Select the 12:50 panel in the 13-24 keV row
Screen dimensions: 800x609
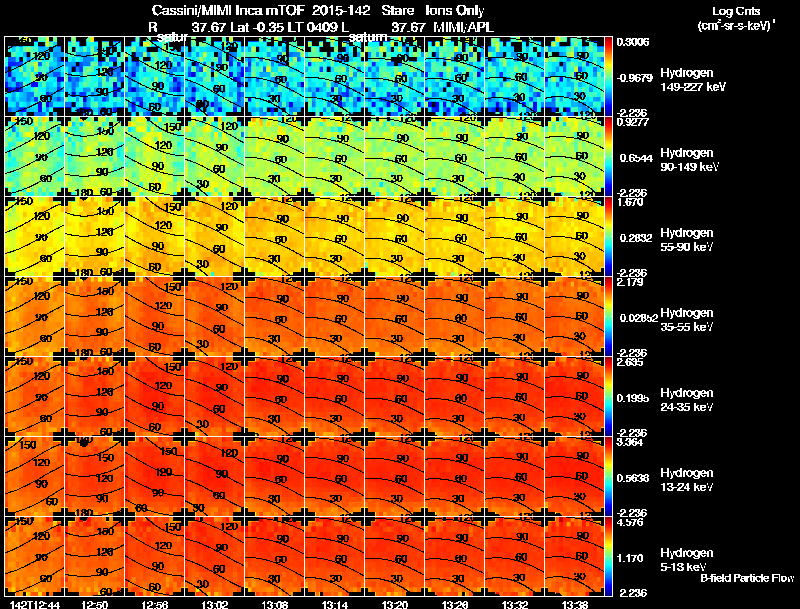pos(94,476)
